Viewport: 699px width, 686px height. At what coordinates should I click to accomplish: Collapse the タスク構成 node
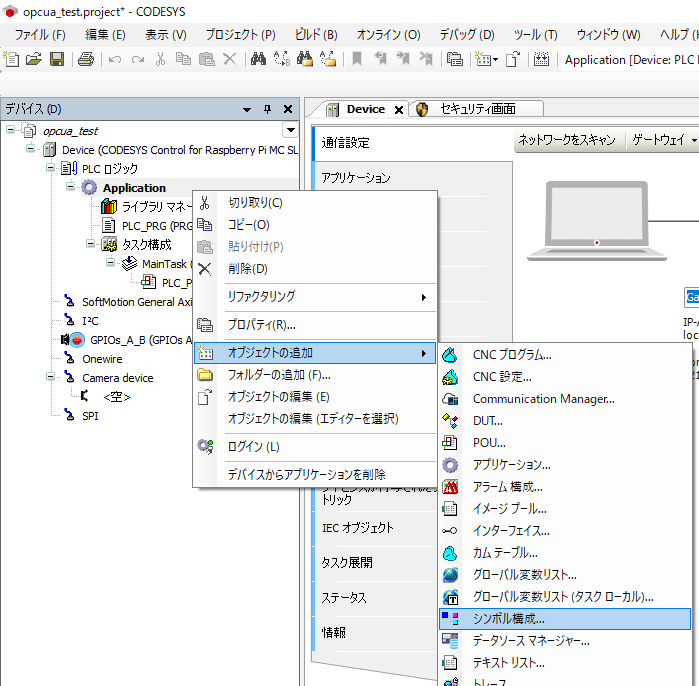(90, 244)
